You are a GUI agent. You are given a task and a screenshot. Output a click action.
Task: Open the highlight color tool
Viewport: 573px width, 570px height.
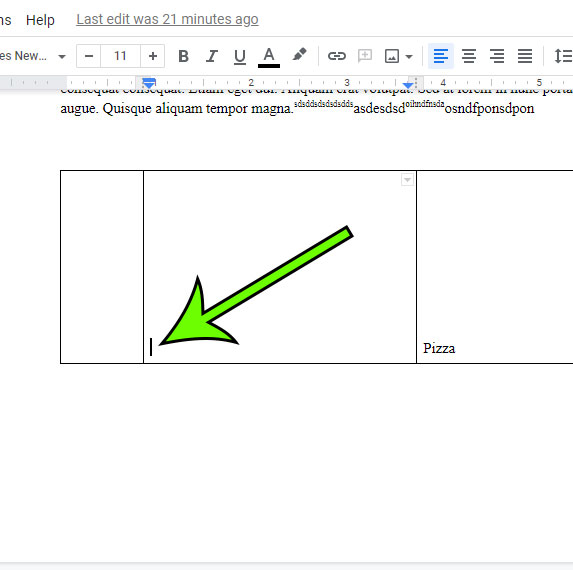click(x=299, y=56)
